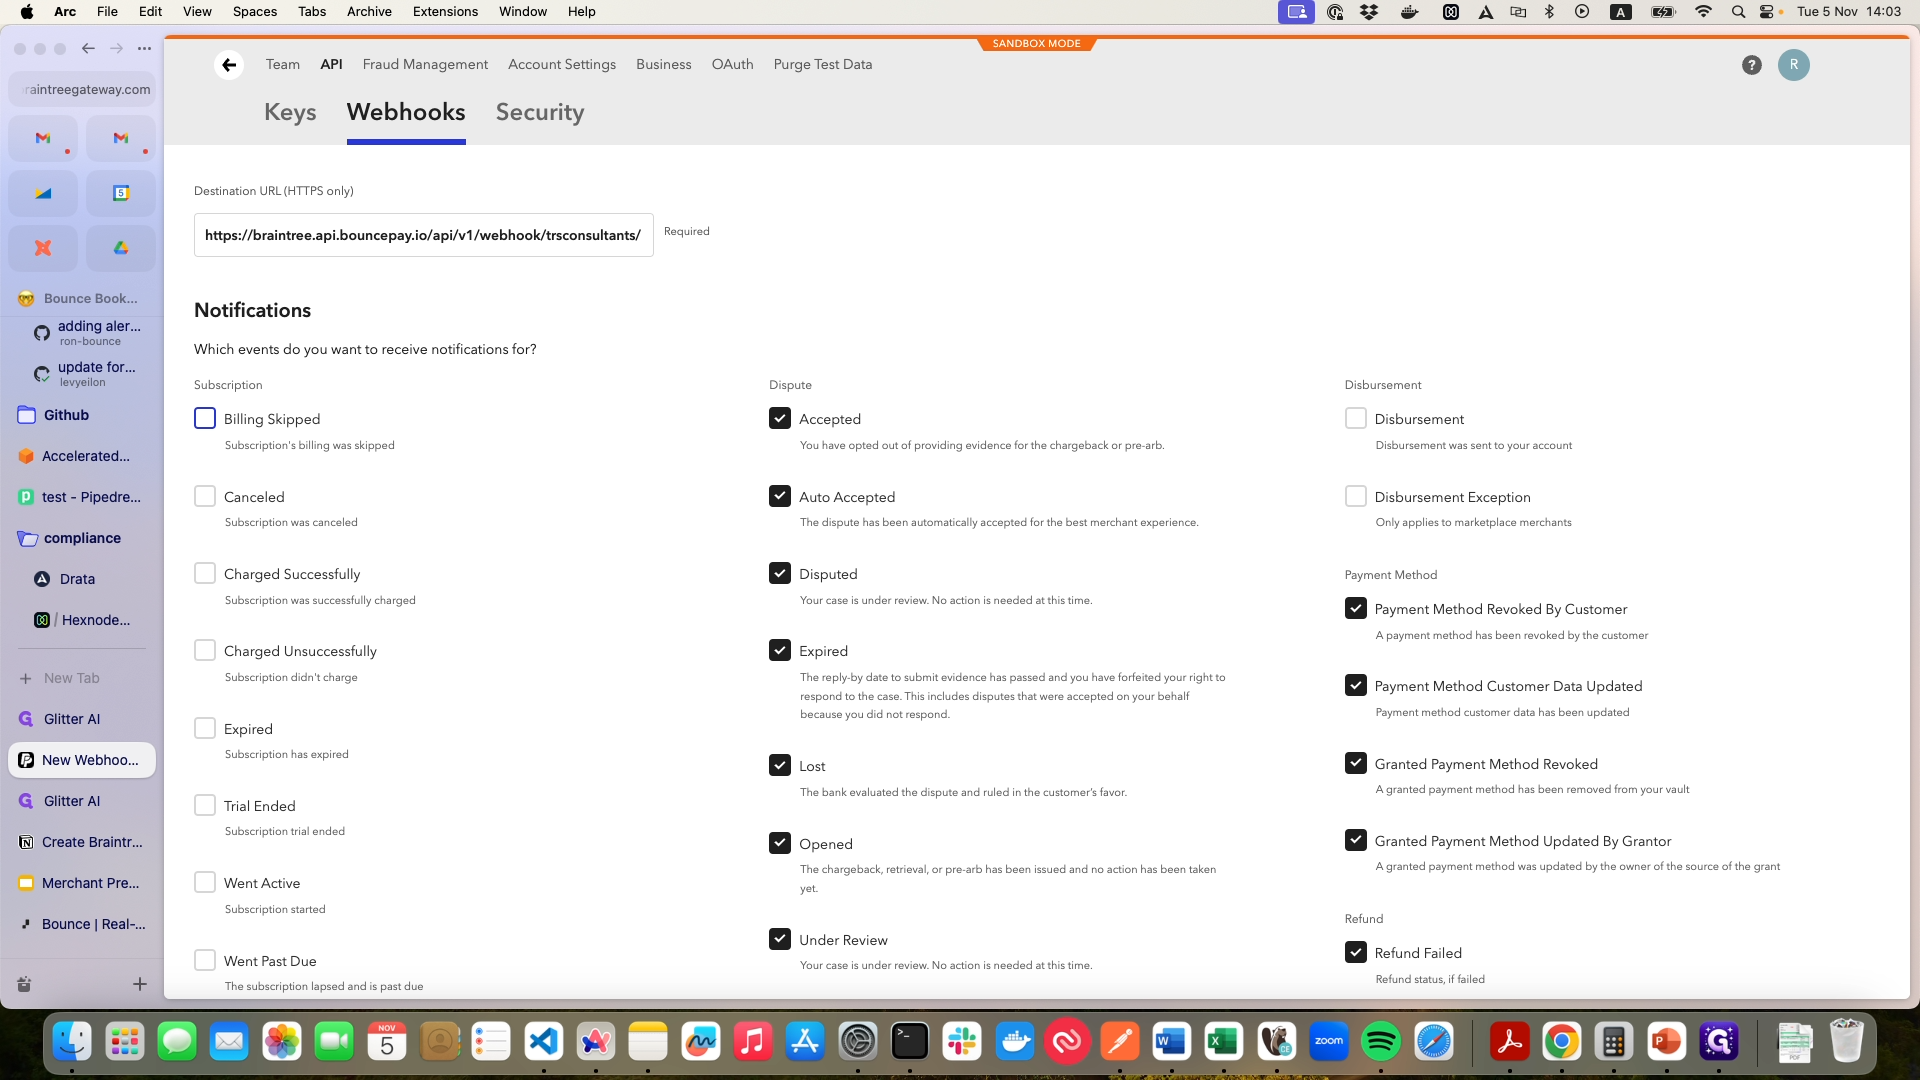The height and width of the screenshot is (1080, 1920).
Task: Tick Charged Successfully checkbox
Action: coord(205,573)
